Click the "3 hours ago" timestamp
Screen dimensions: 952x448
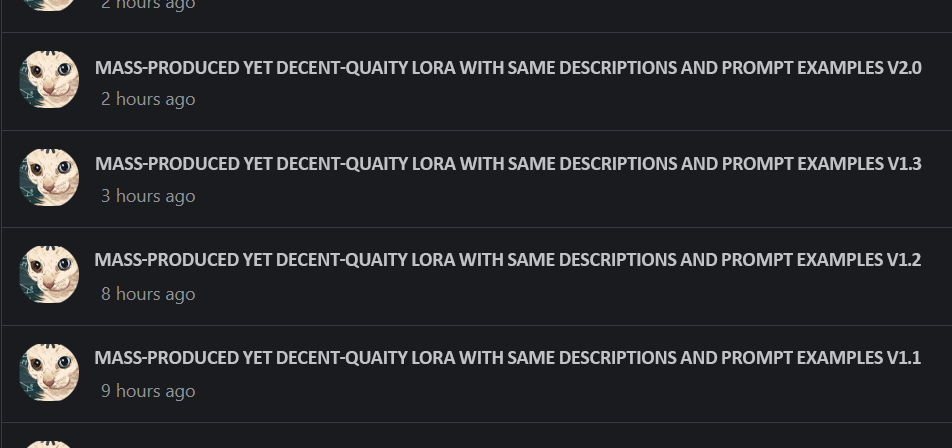point(148,196)
